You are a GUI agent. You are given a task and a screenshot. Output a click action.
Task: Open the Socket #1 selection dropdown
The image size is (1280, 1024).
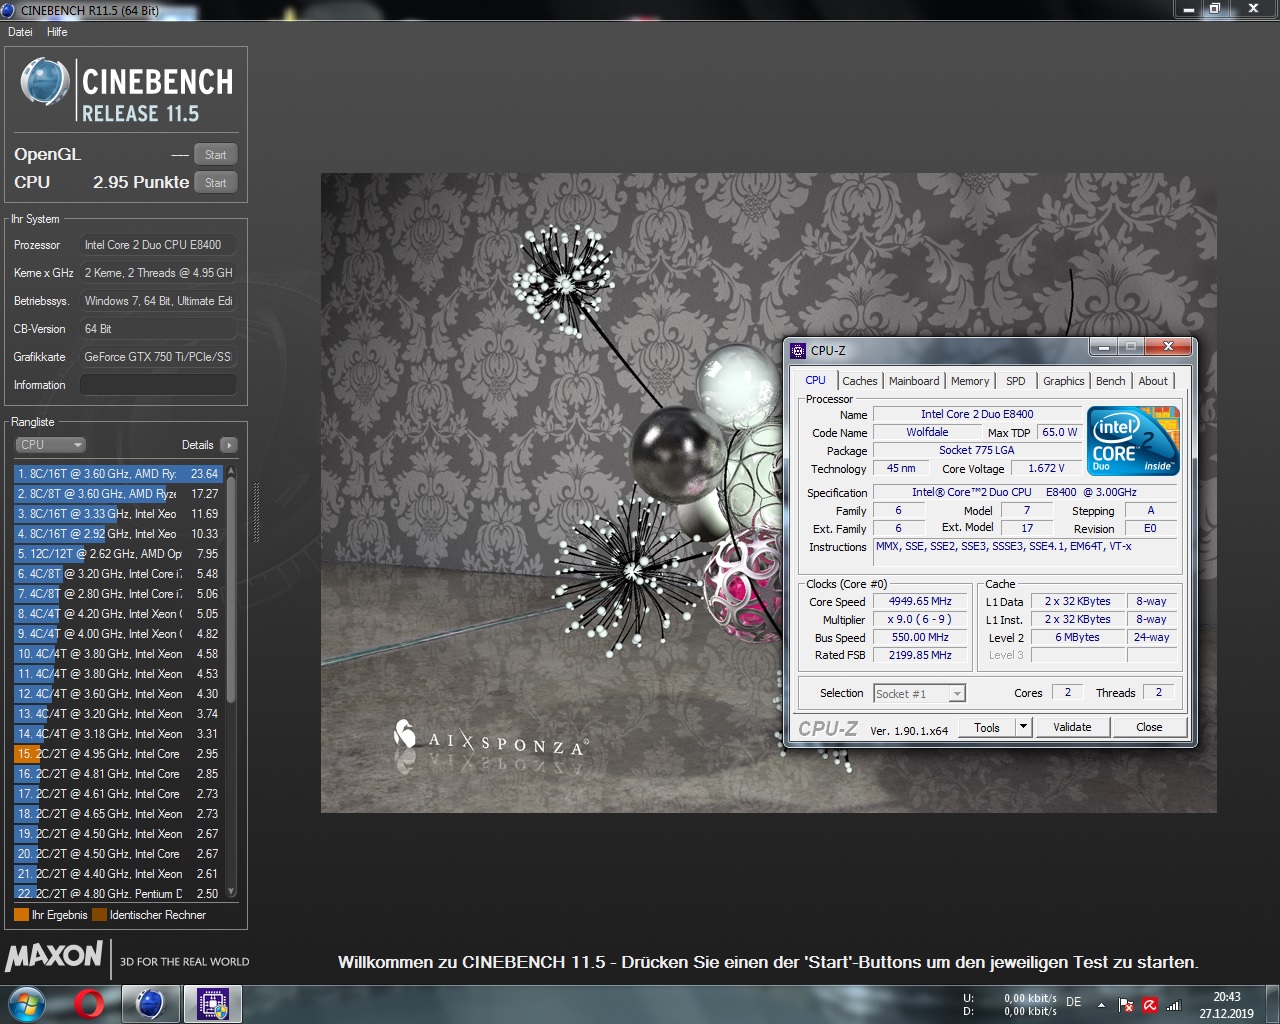(x=919, y=693)
